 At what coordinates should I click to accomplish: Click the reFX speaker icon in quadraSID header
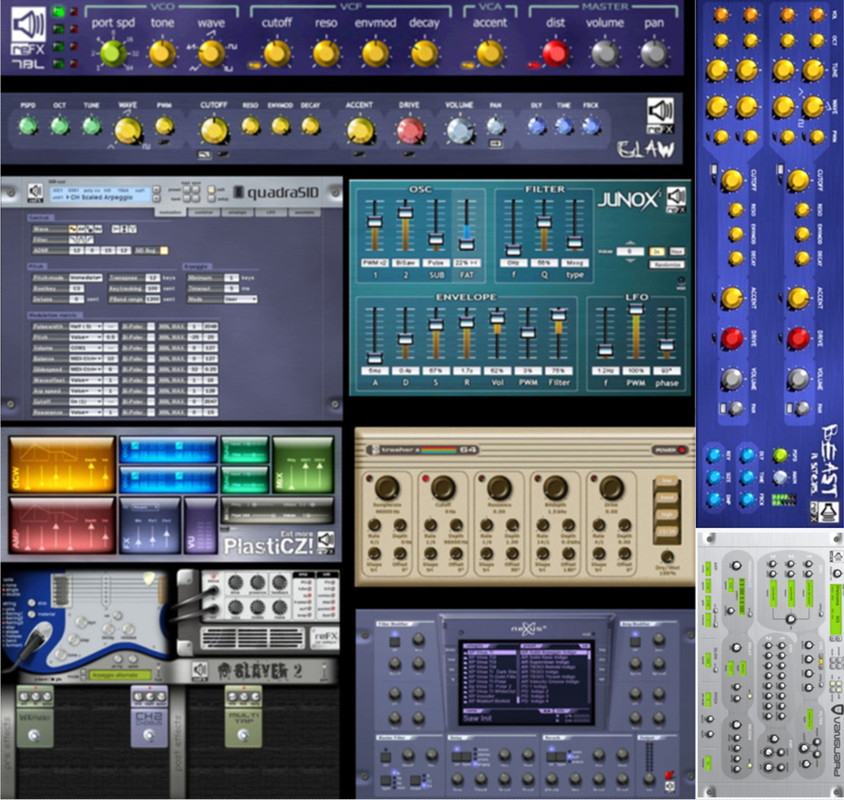pos(36,192)
